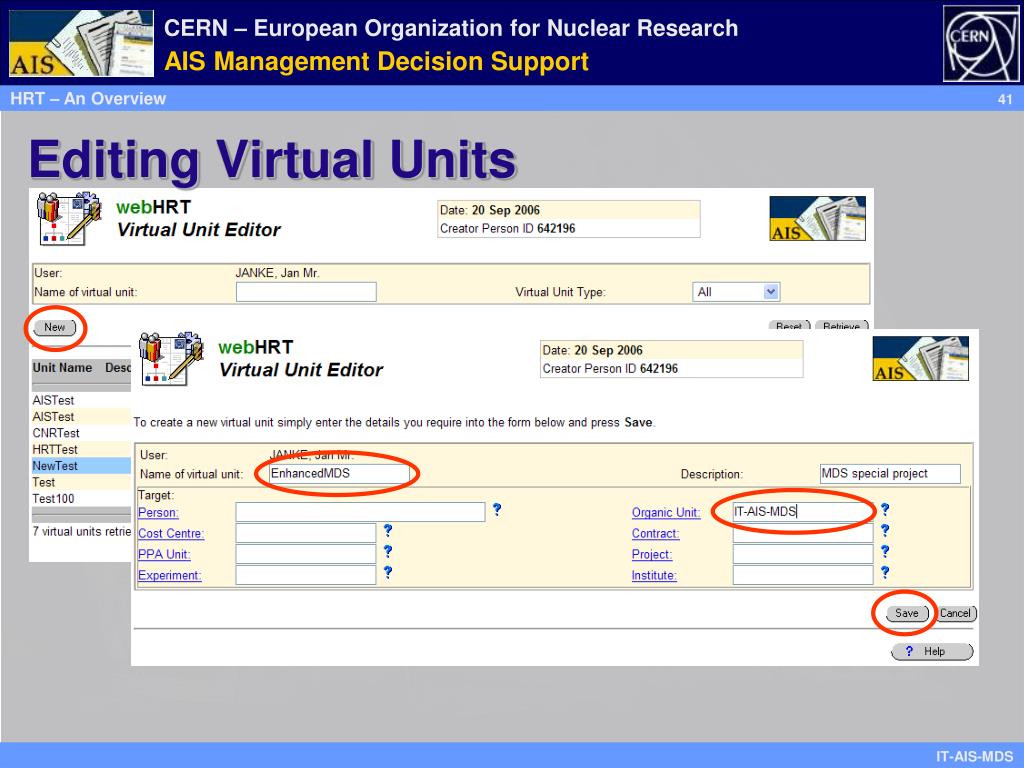Screen dimensions: 1024x768
Task: Click the help question mark next to Contract
Action: [x=885, y=530]
